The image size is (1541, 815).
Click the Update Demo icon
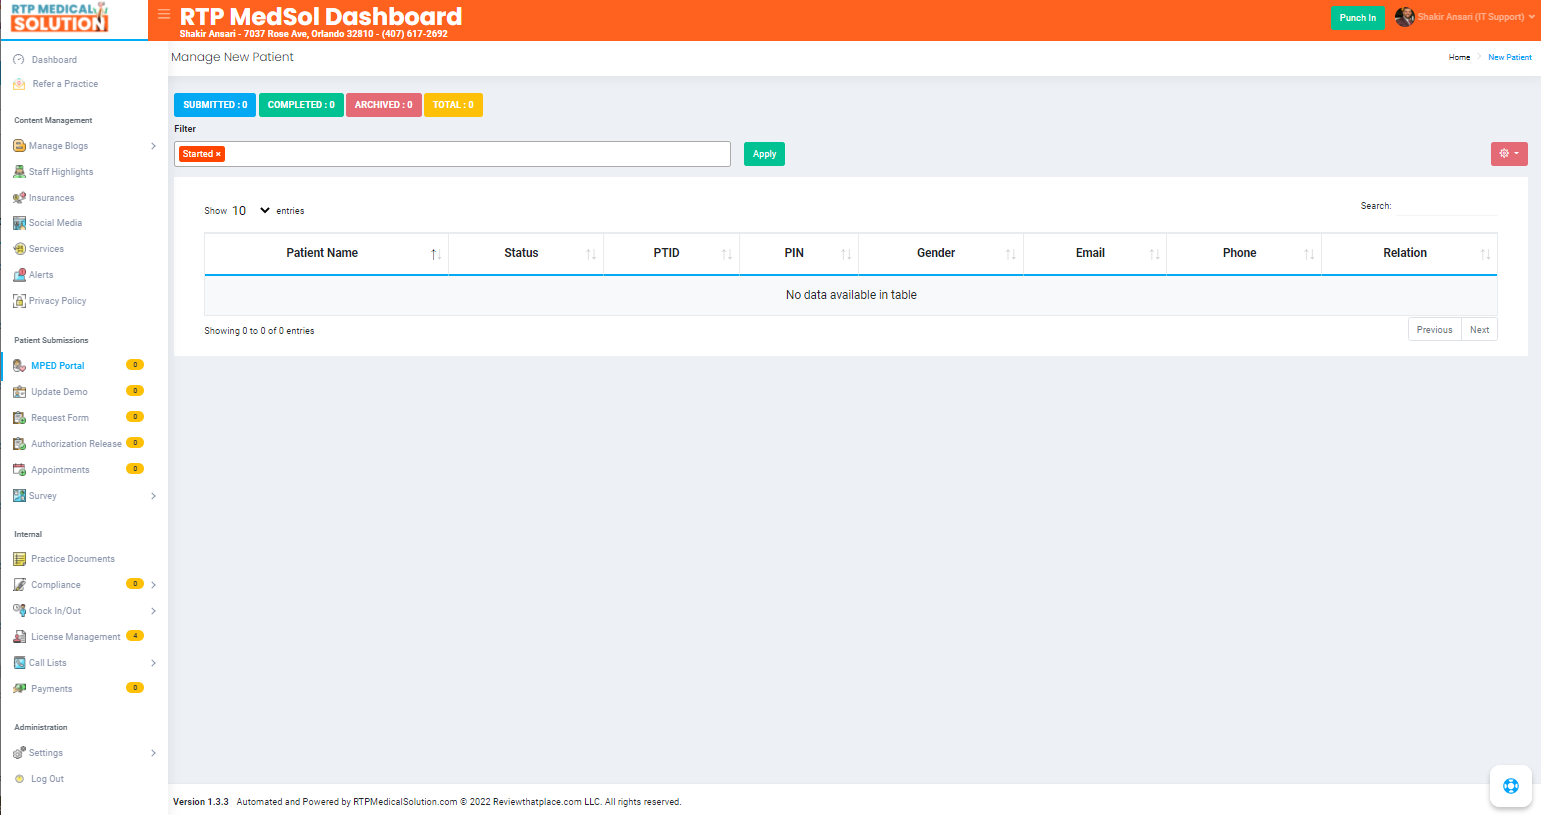coord(19,392)
